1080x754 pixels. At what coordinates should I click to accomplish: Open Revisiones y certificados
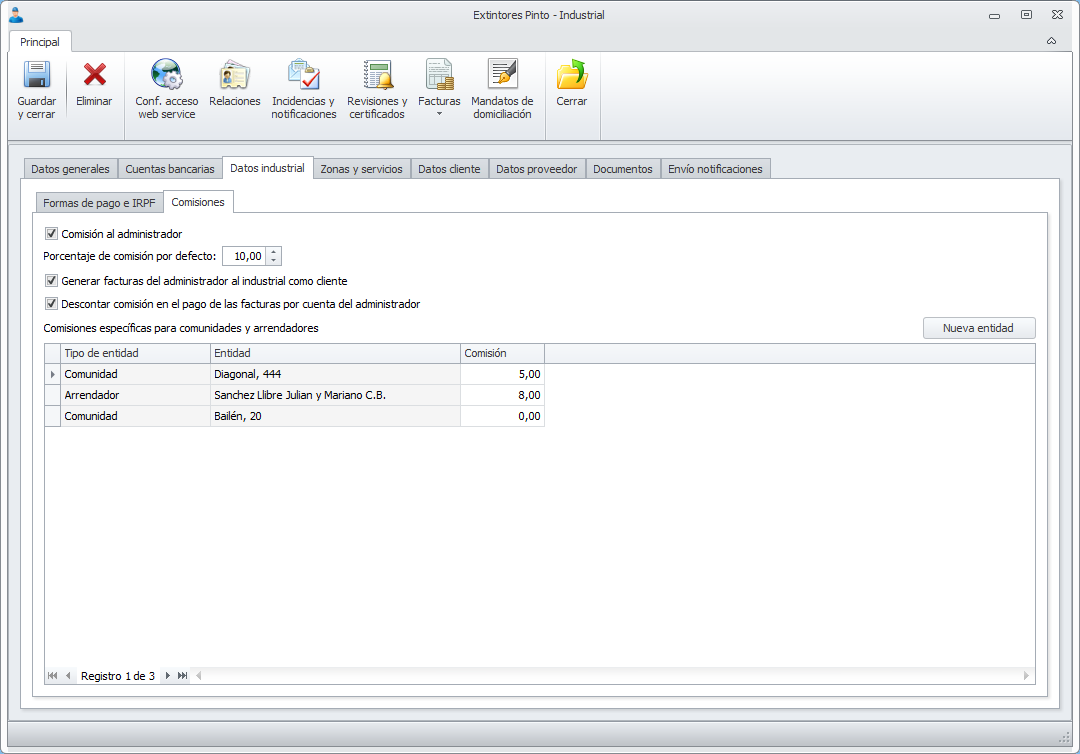(x=377, y=90)
